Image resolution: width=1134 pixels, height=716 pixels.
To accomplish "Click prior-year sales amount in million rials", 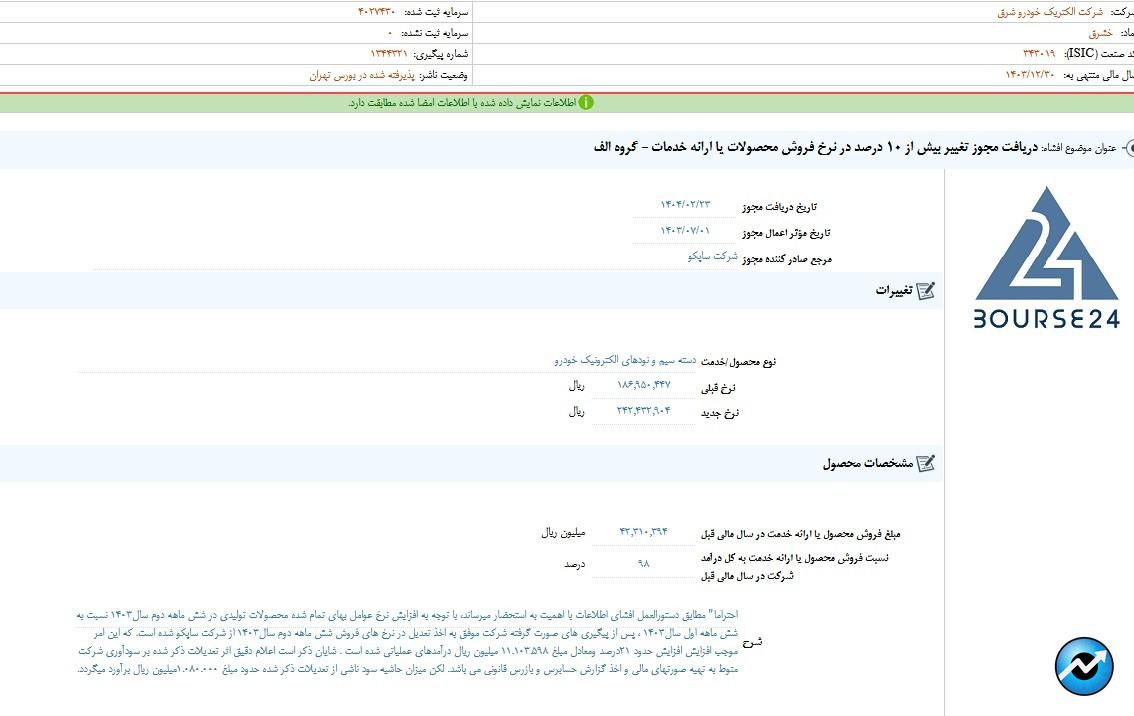I will coord(643,532).
